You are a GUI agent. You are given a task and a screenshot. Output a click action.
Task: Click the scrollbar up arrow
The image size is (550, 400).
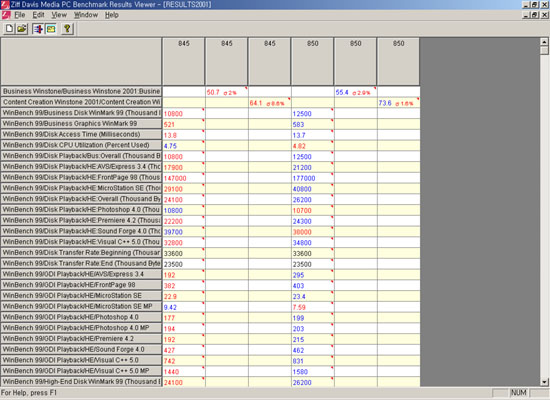[544, 42]
